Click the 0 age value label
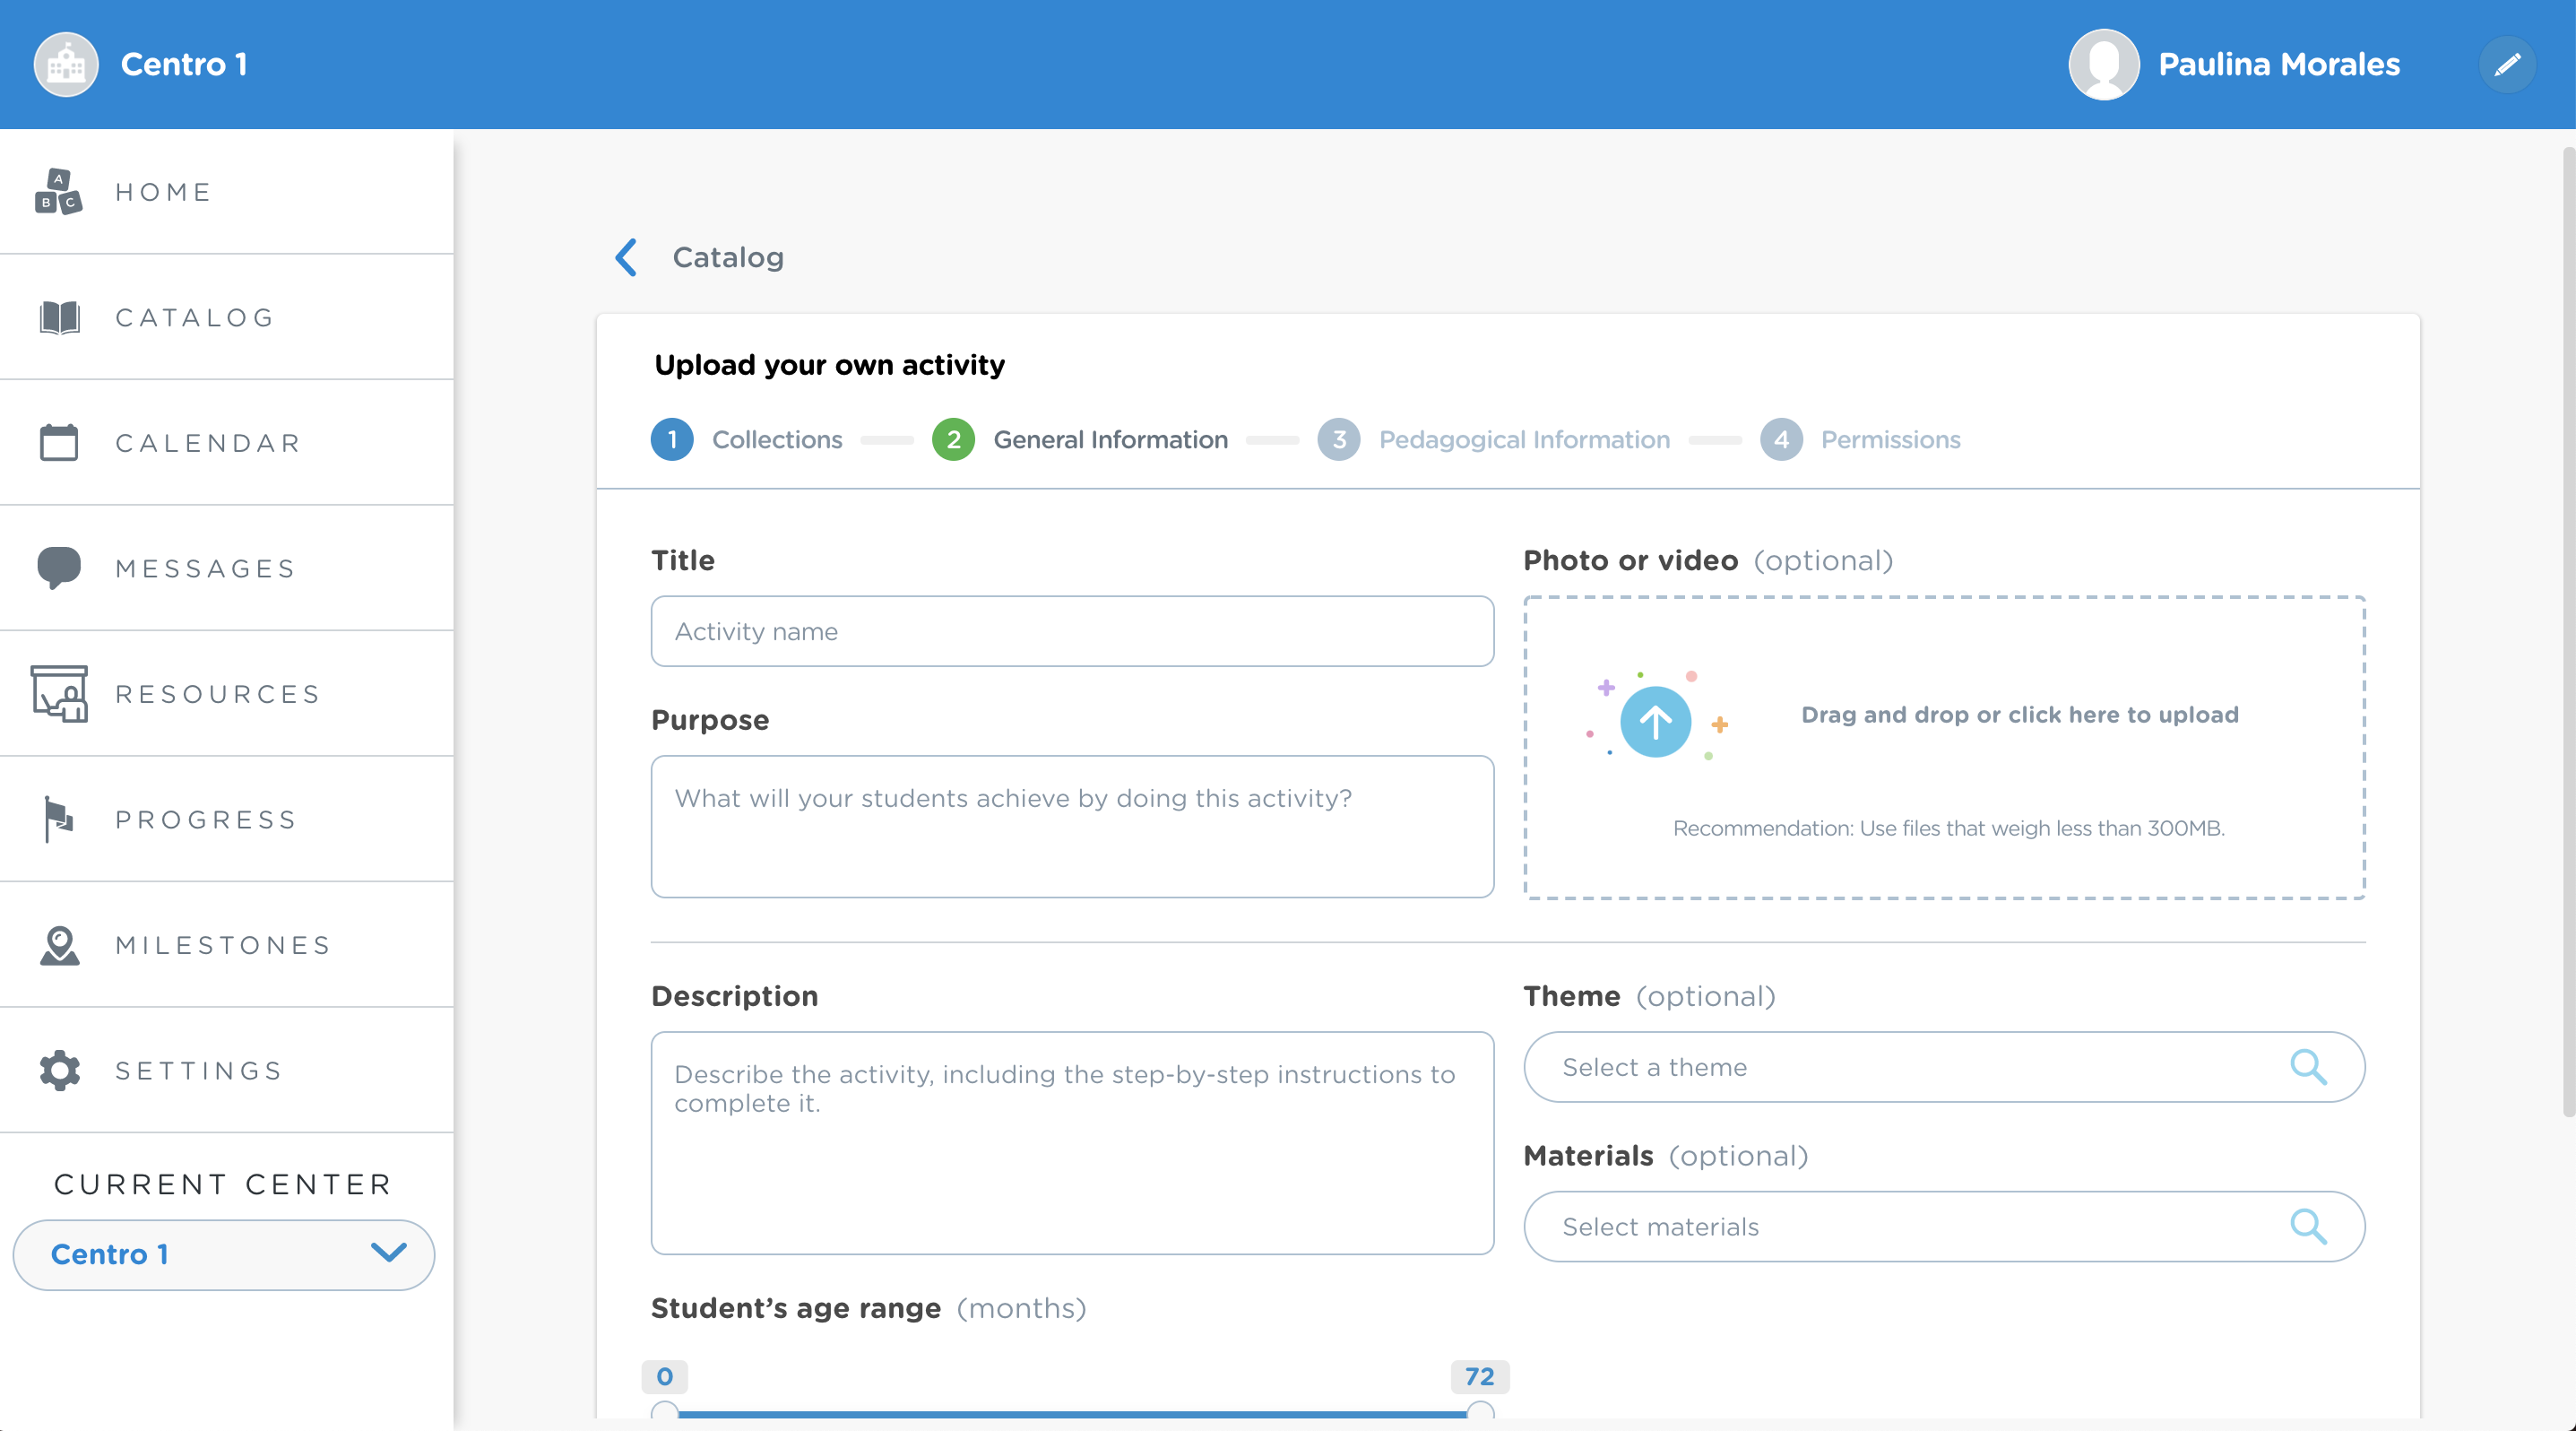Image resolution: width=2576 pixels, height=1431 pixels. [665, 1376]
